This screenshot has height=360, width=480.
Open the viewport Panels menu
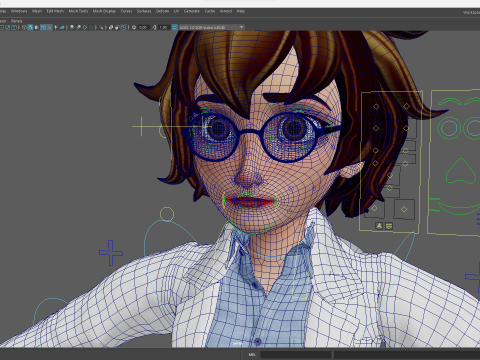(x=17, y=21)
